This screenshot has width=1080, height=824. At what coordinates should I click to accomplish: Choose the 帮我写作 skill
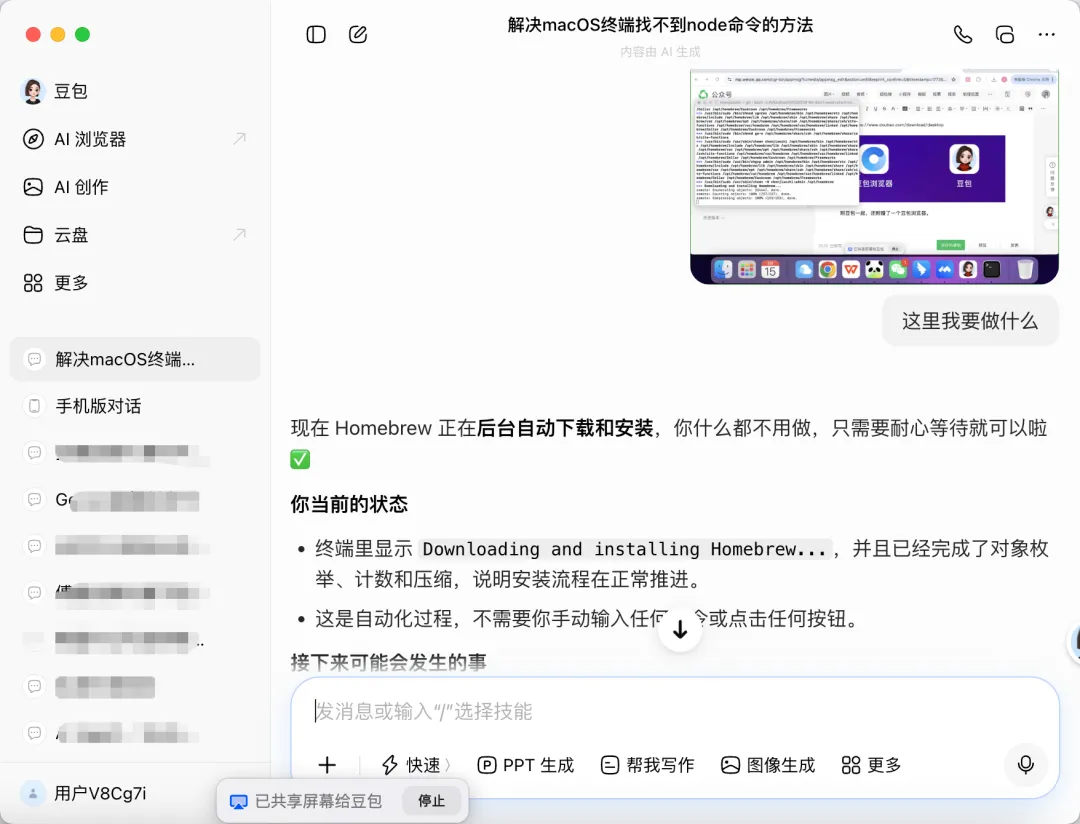pos(647,765)
